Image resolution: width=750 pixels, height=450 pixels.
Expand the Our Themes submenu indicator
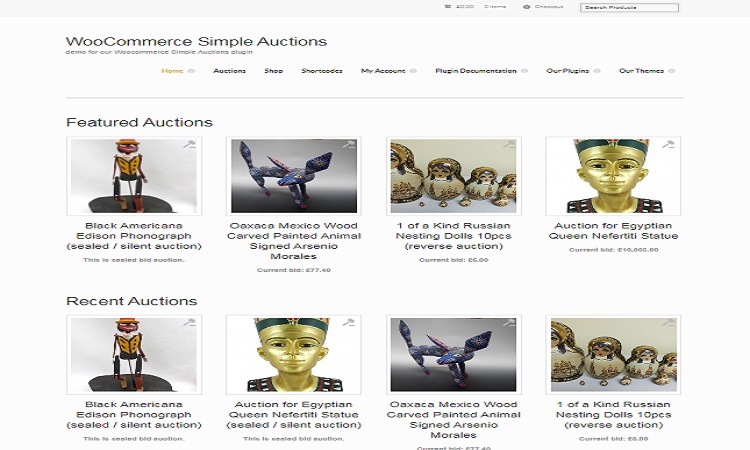pyautogui.click(x=672, y=71)
